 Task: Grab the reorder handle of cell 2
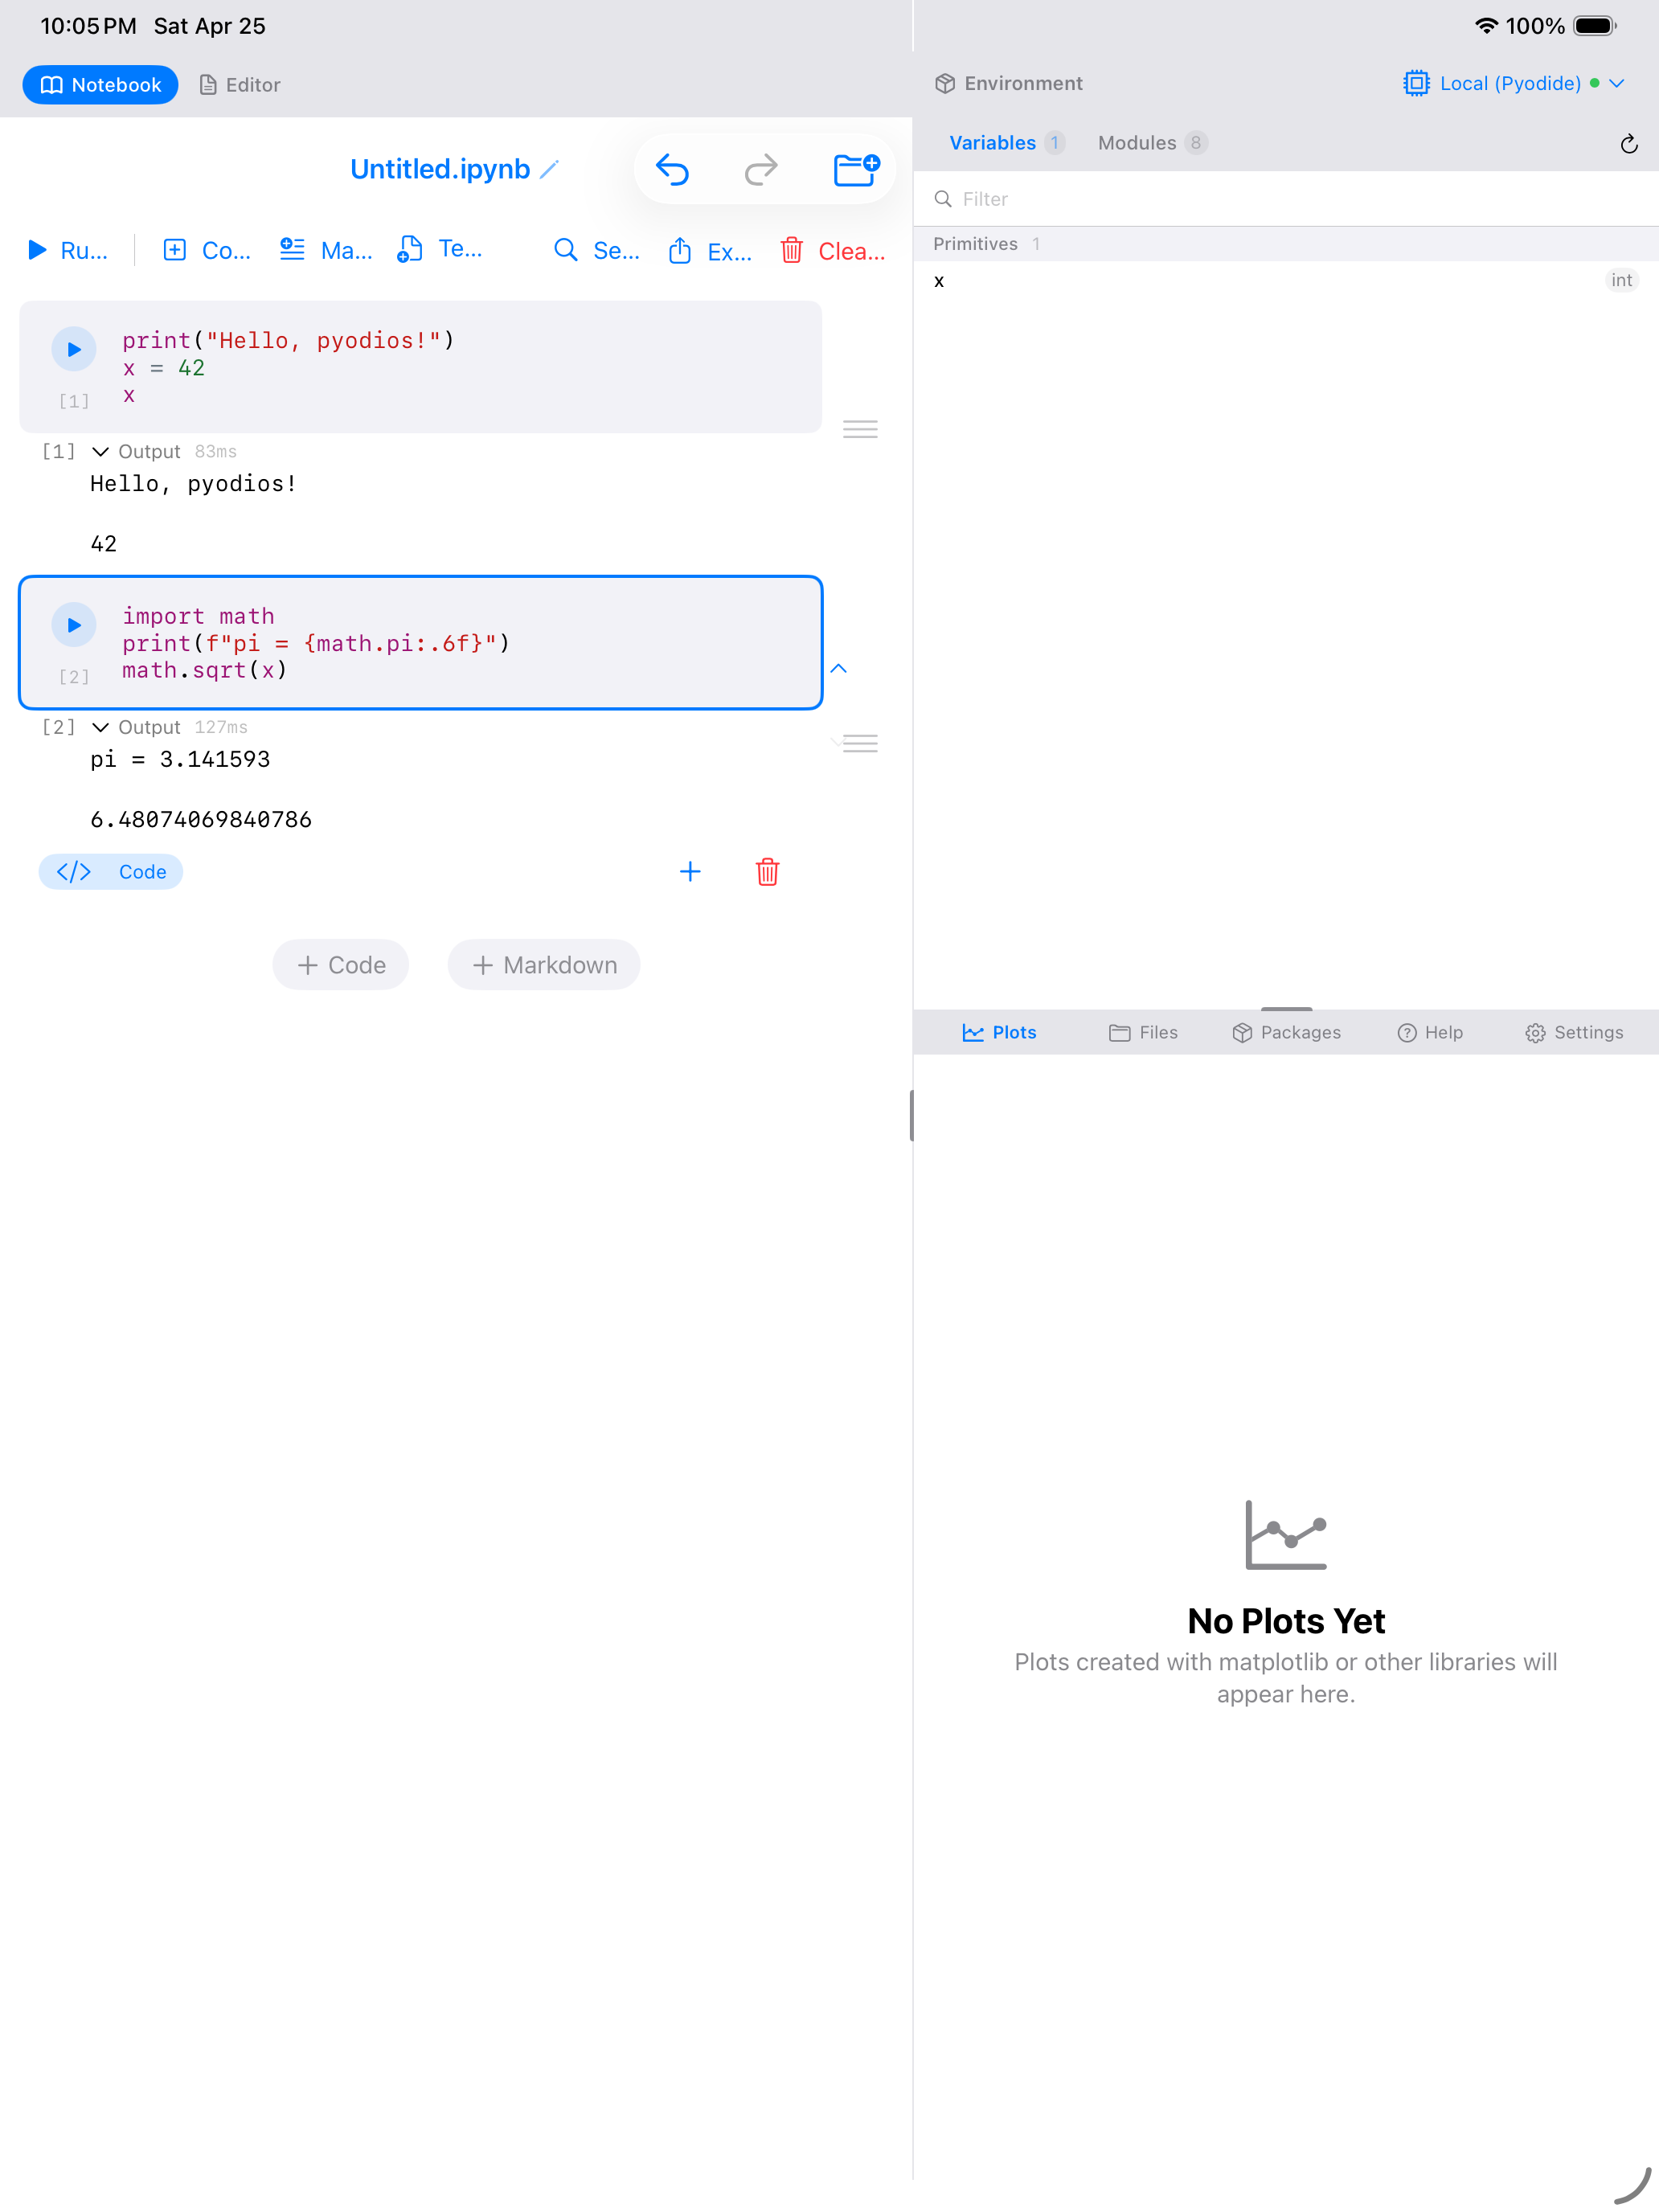click(x=860, y=743)
